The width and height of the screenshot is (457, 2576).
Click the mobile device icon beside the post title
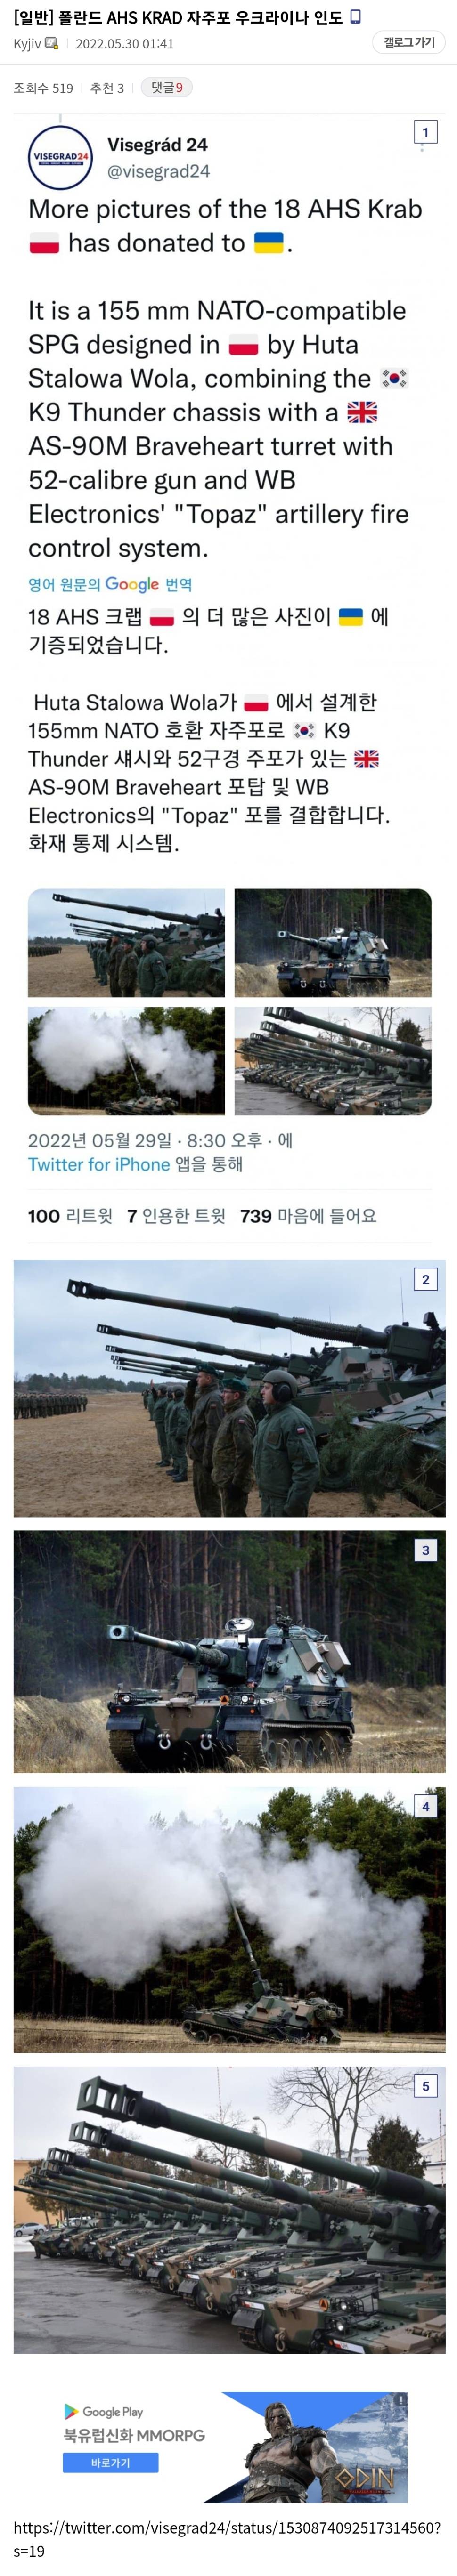[356, 17]
